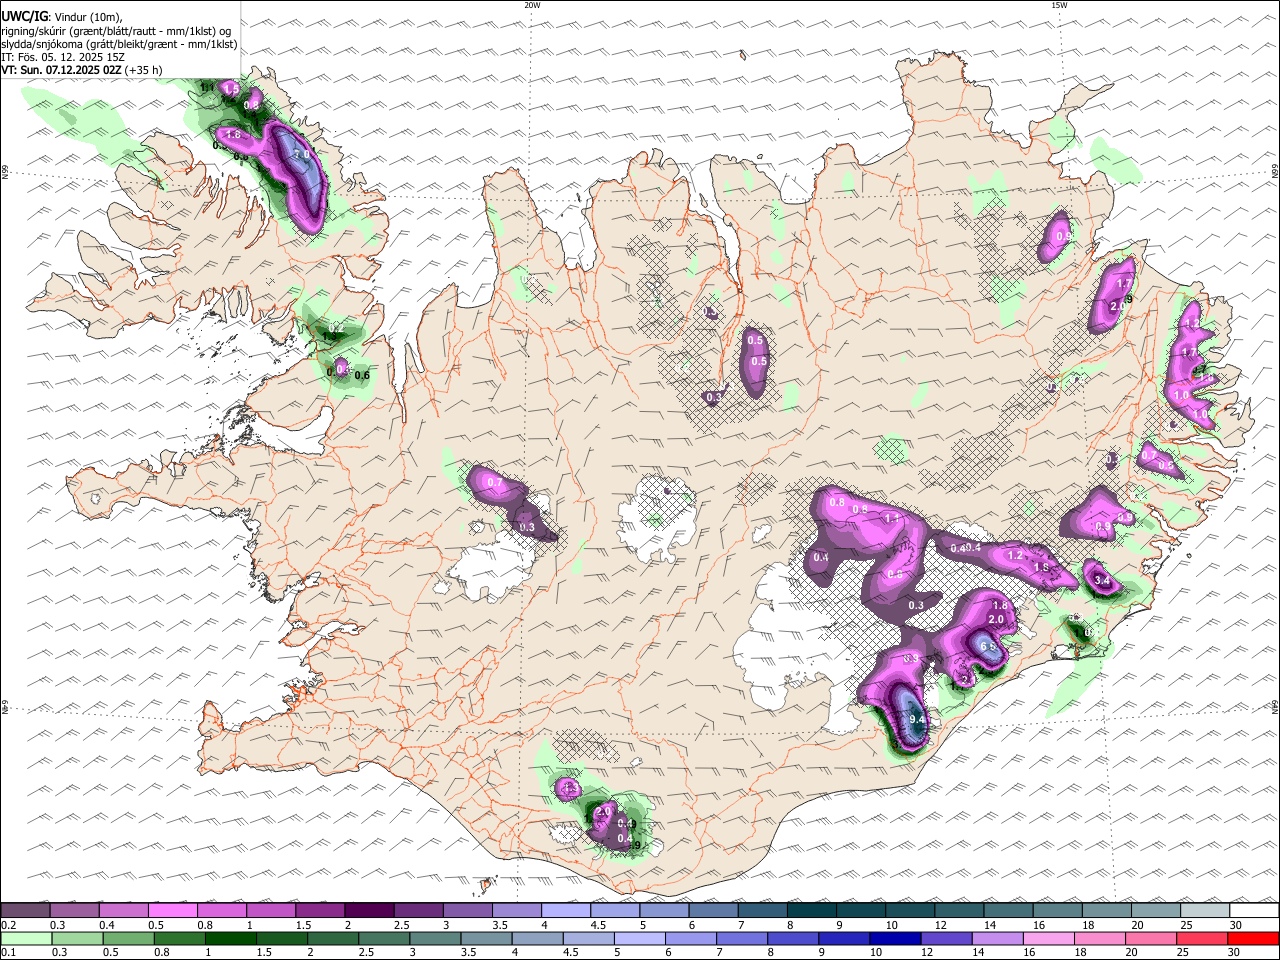1280x960 pixels.
Task: Select the white swatch at 30 in snow scale
Action: coord(1255,910)
